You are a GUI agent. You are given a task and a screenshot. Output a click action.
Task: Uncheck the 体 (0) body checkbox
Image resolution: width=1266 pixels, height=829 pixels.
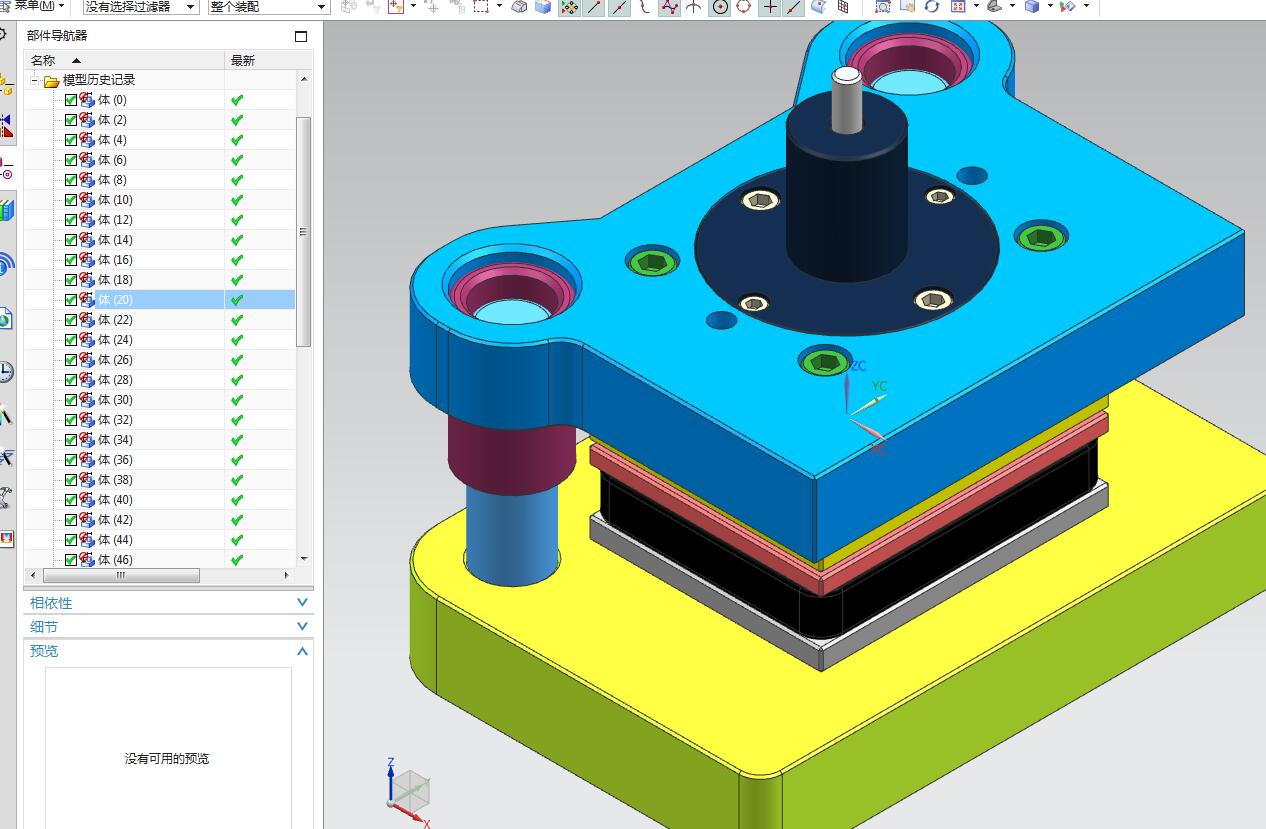click(x=71, y=100)
